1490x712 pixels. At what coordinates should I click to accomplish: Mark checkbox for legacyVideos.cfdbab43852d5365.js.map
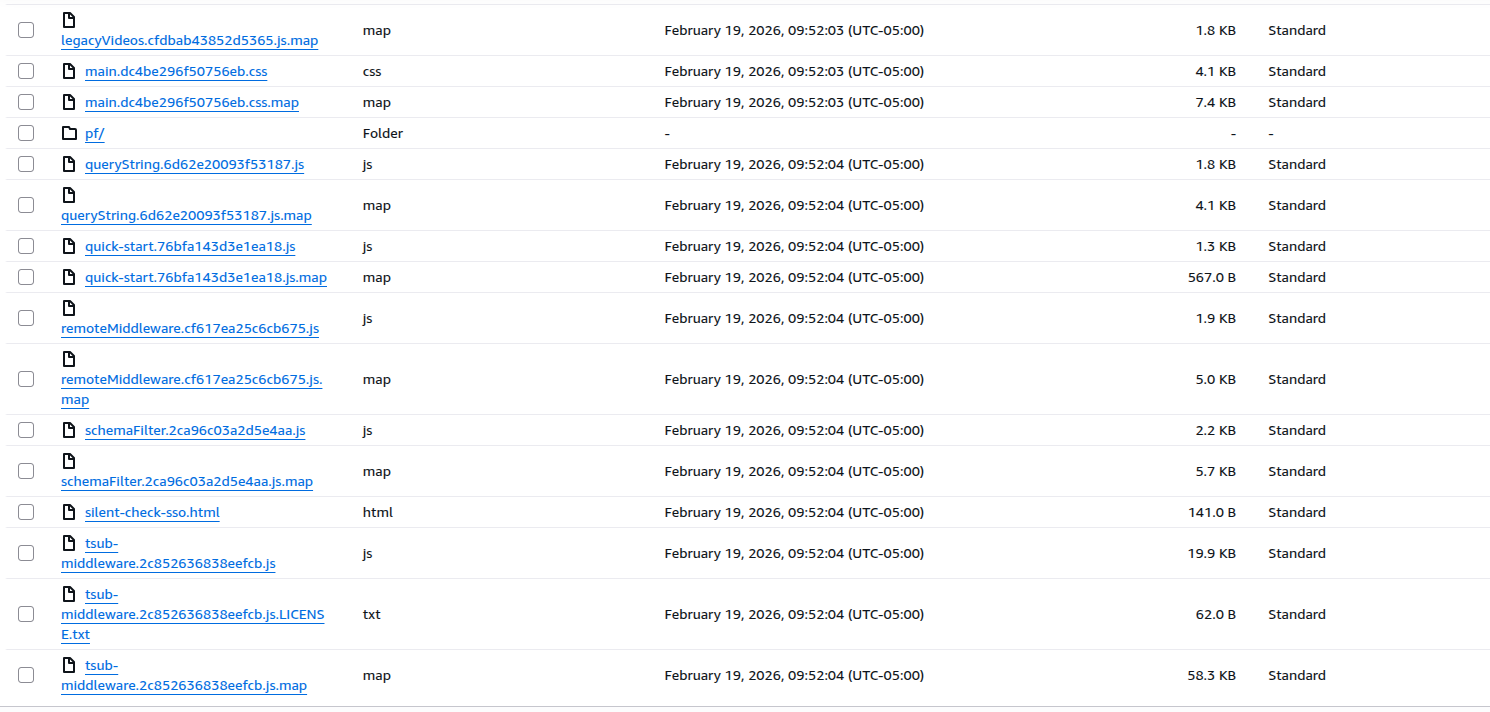[x=26, y=31]
